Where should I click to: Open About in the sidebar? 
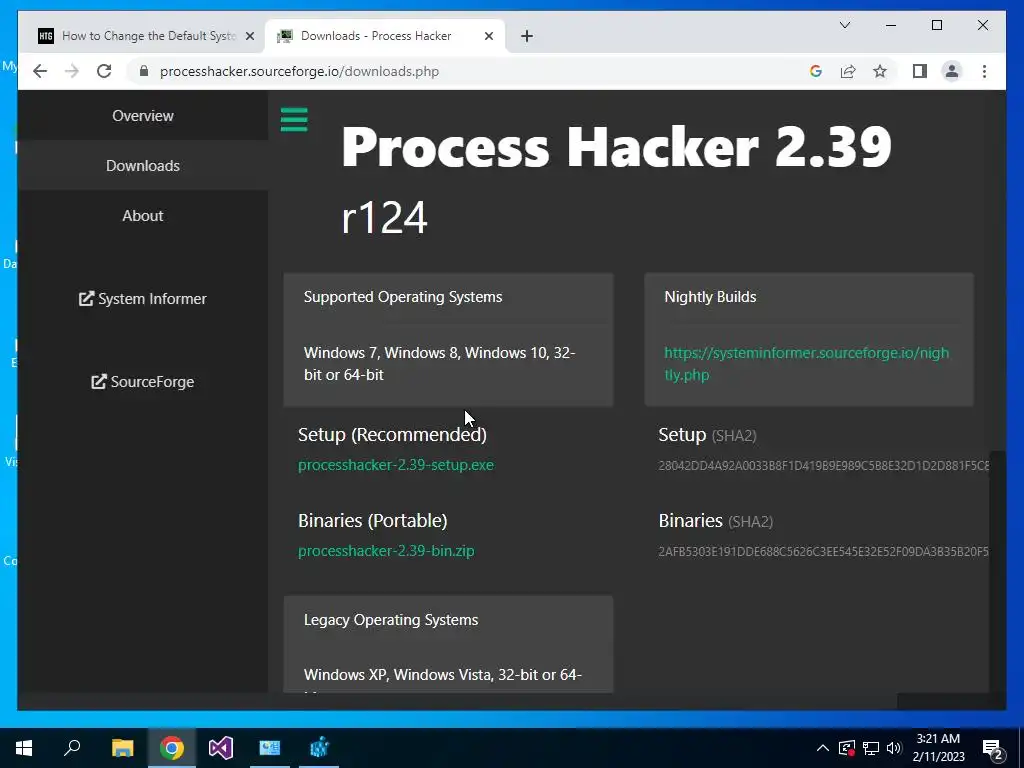click(143, 216)
